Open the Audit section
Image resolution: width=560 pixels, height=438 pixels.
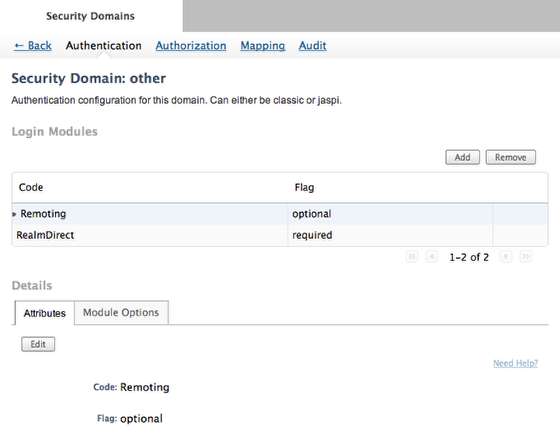[x=312, y=46]
